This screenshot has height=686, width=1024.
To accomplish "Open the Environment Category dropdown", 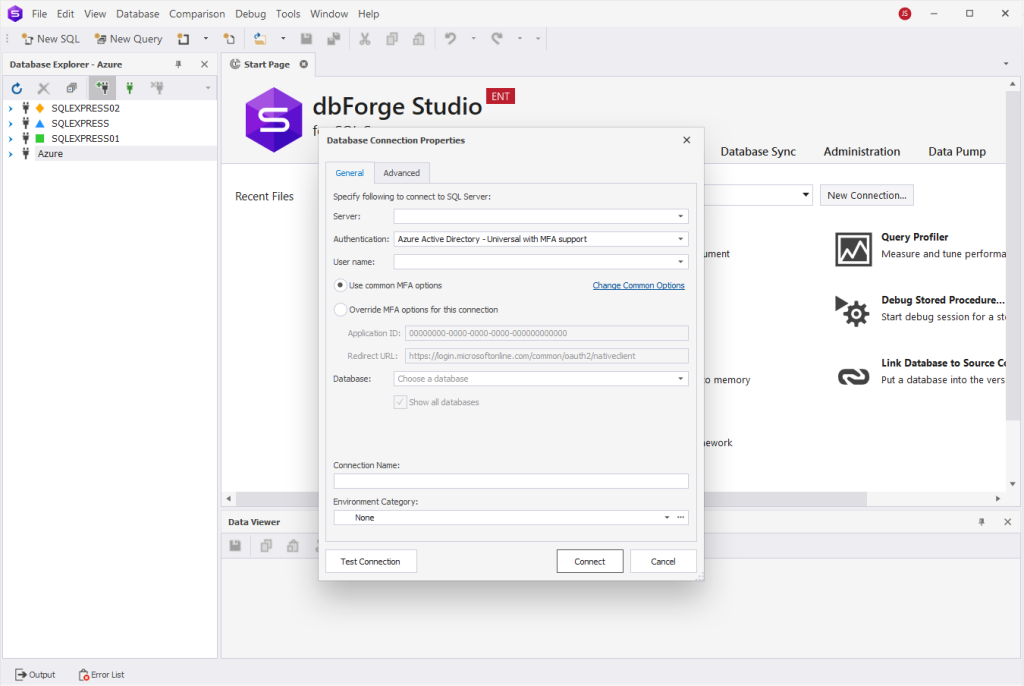I will click(666, 517).
